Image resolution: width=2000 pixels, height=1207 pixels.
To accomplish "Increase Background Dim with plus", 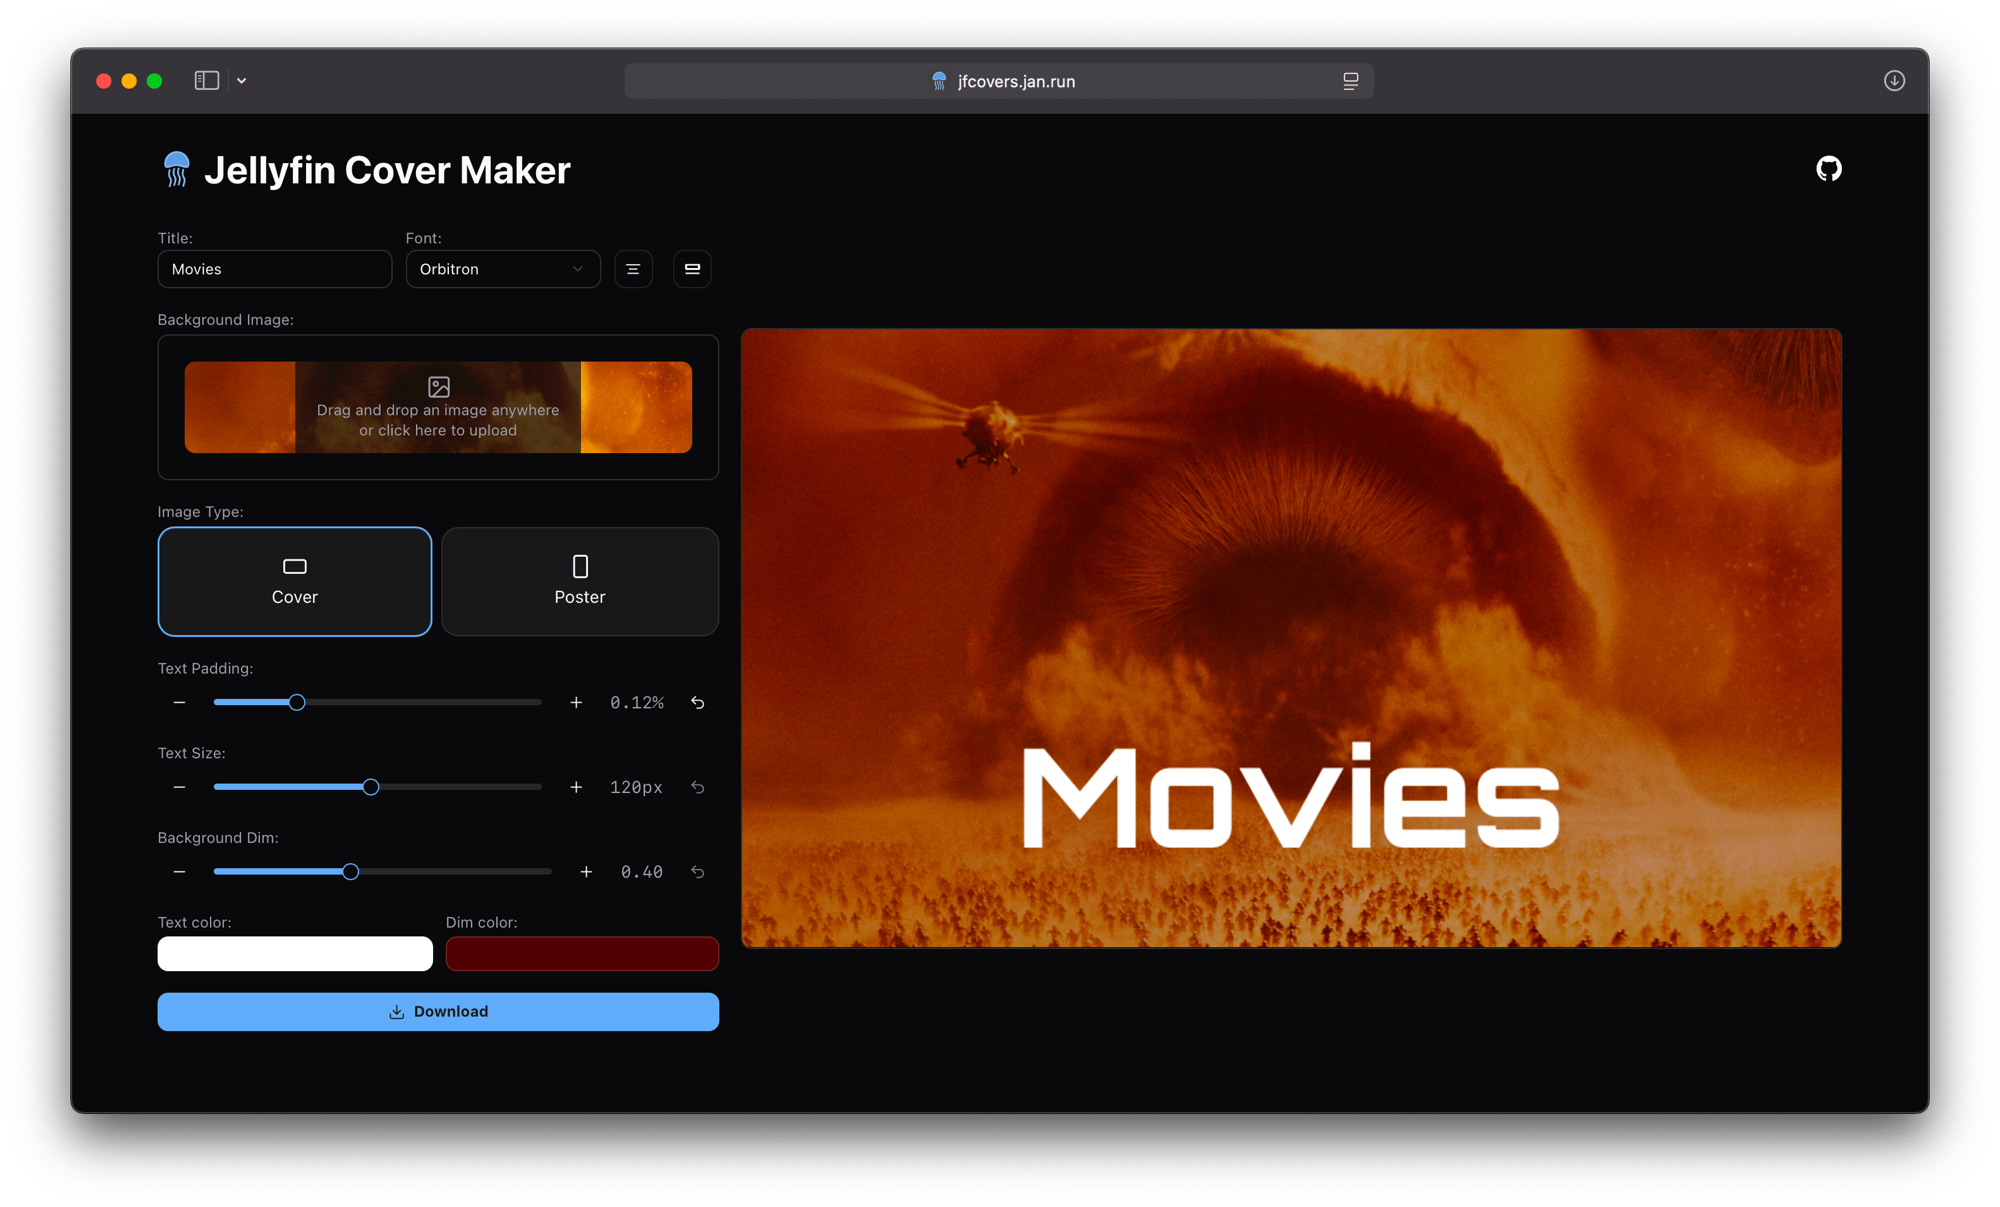I will (x=586, y=872).
